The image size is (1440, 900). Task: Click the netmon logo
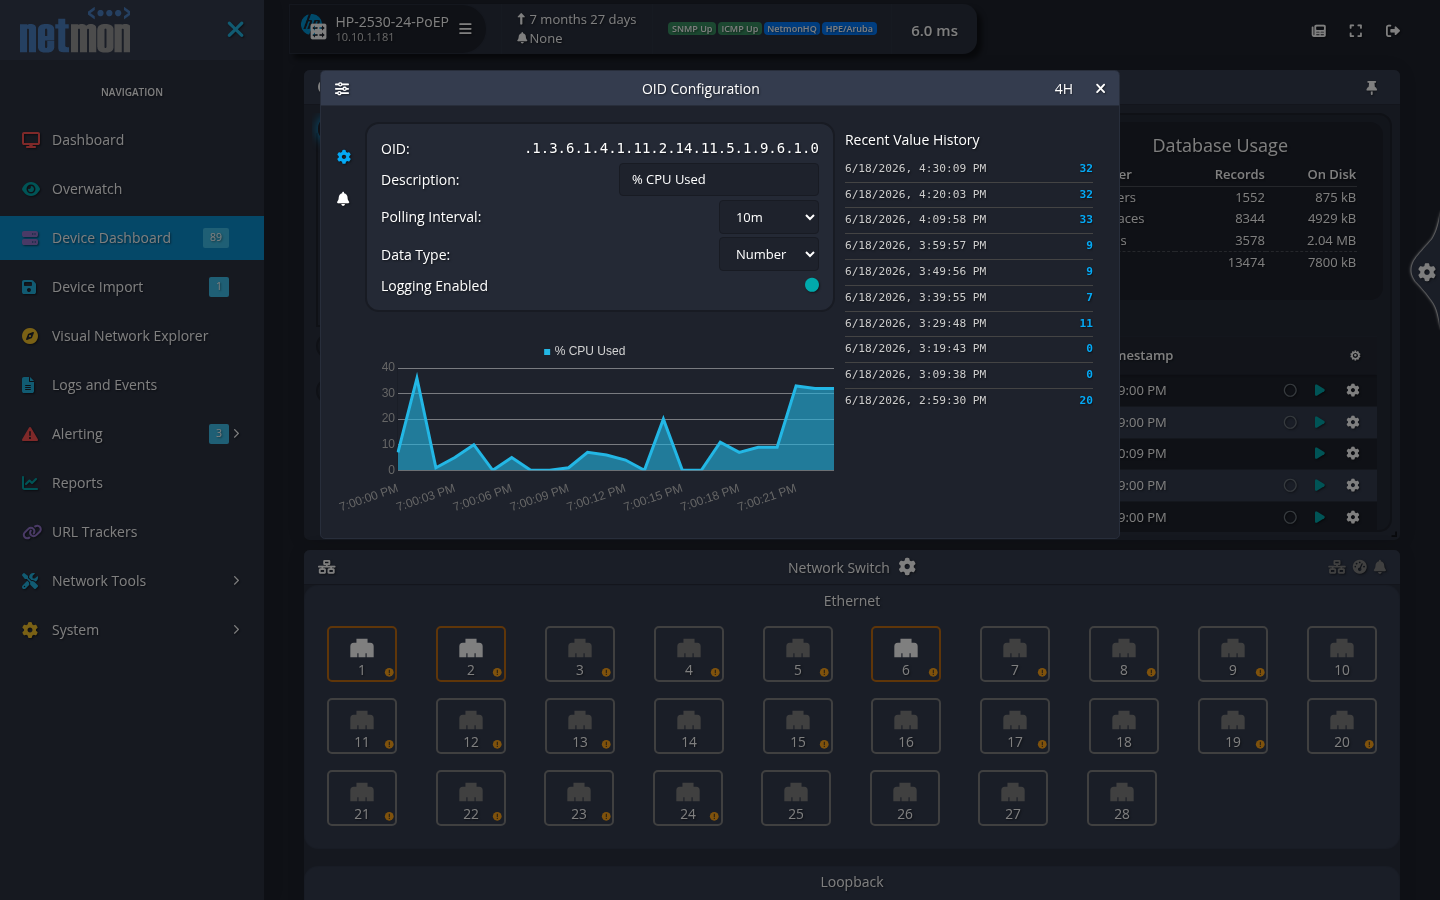point(75,30)
